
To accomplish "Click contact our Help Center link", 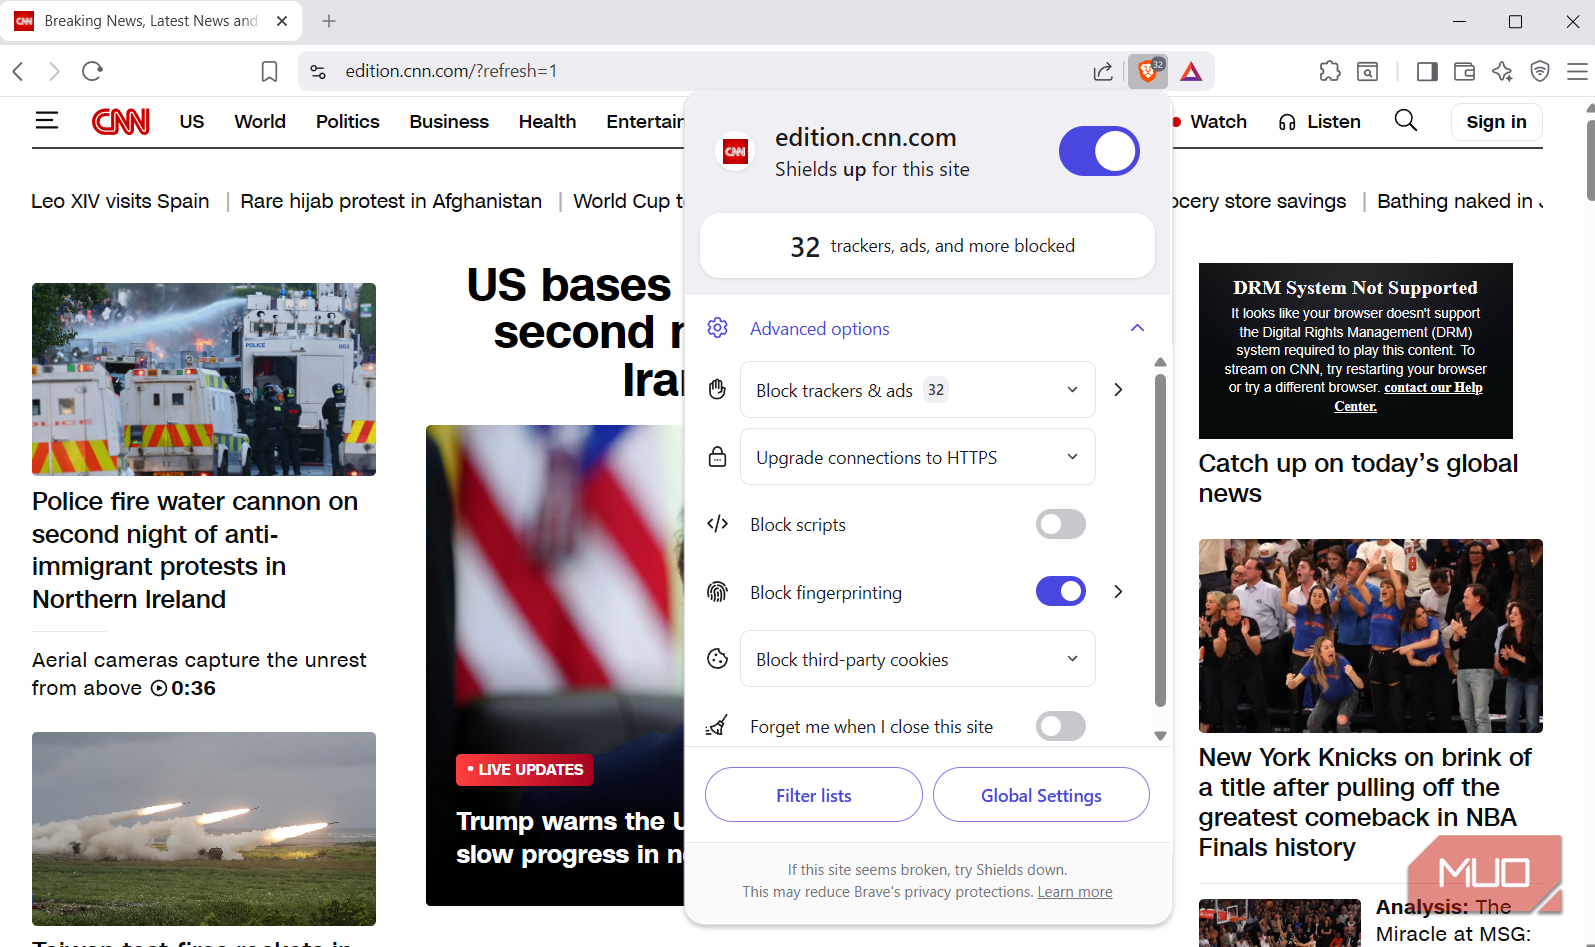I will point(1409,397).
